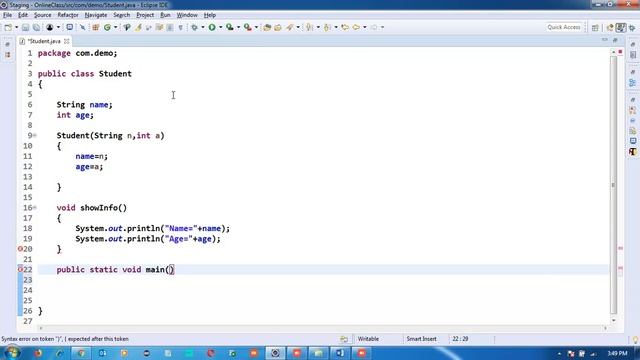Open the Next Annotation dropdown arrow
640x360 pixels.
318,27
